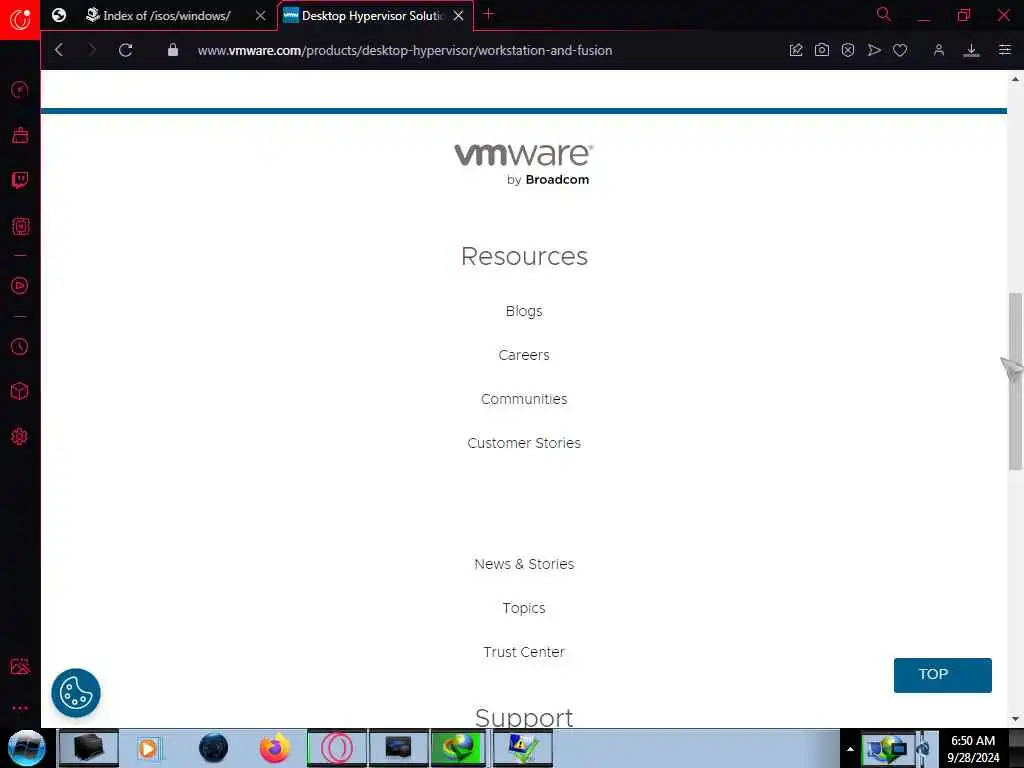Viewport: 1024px width, 768px height.
Task: Open the search tabs magnifier icon
Action: [884, 14]
